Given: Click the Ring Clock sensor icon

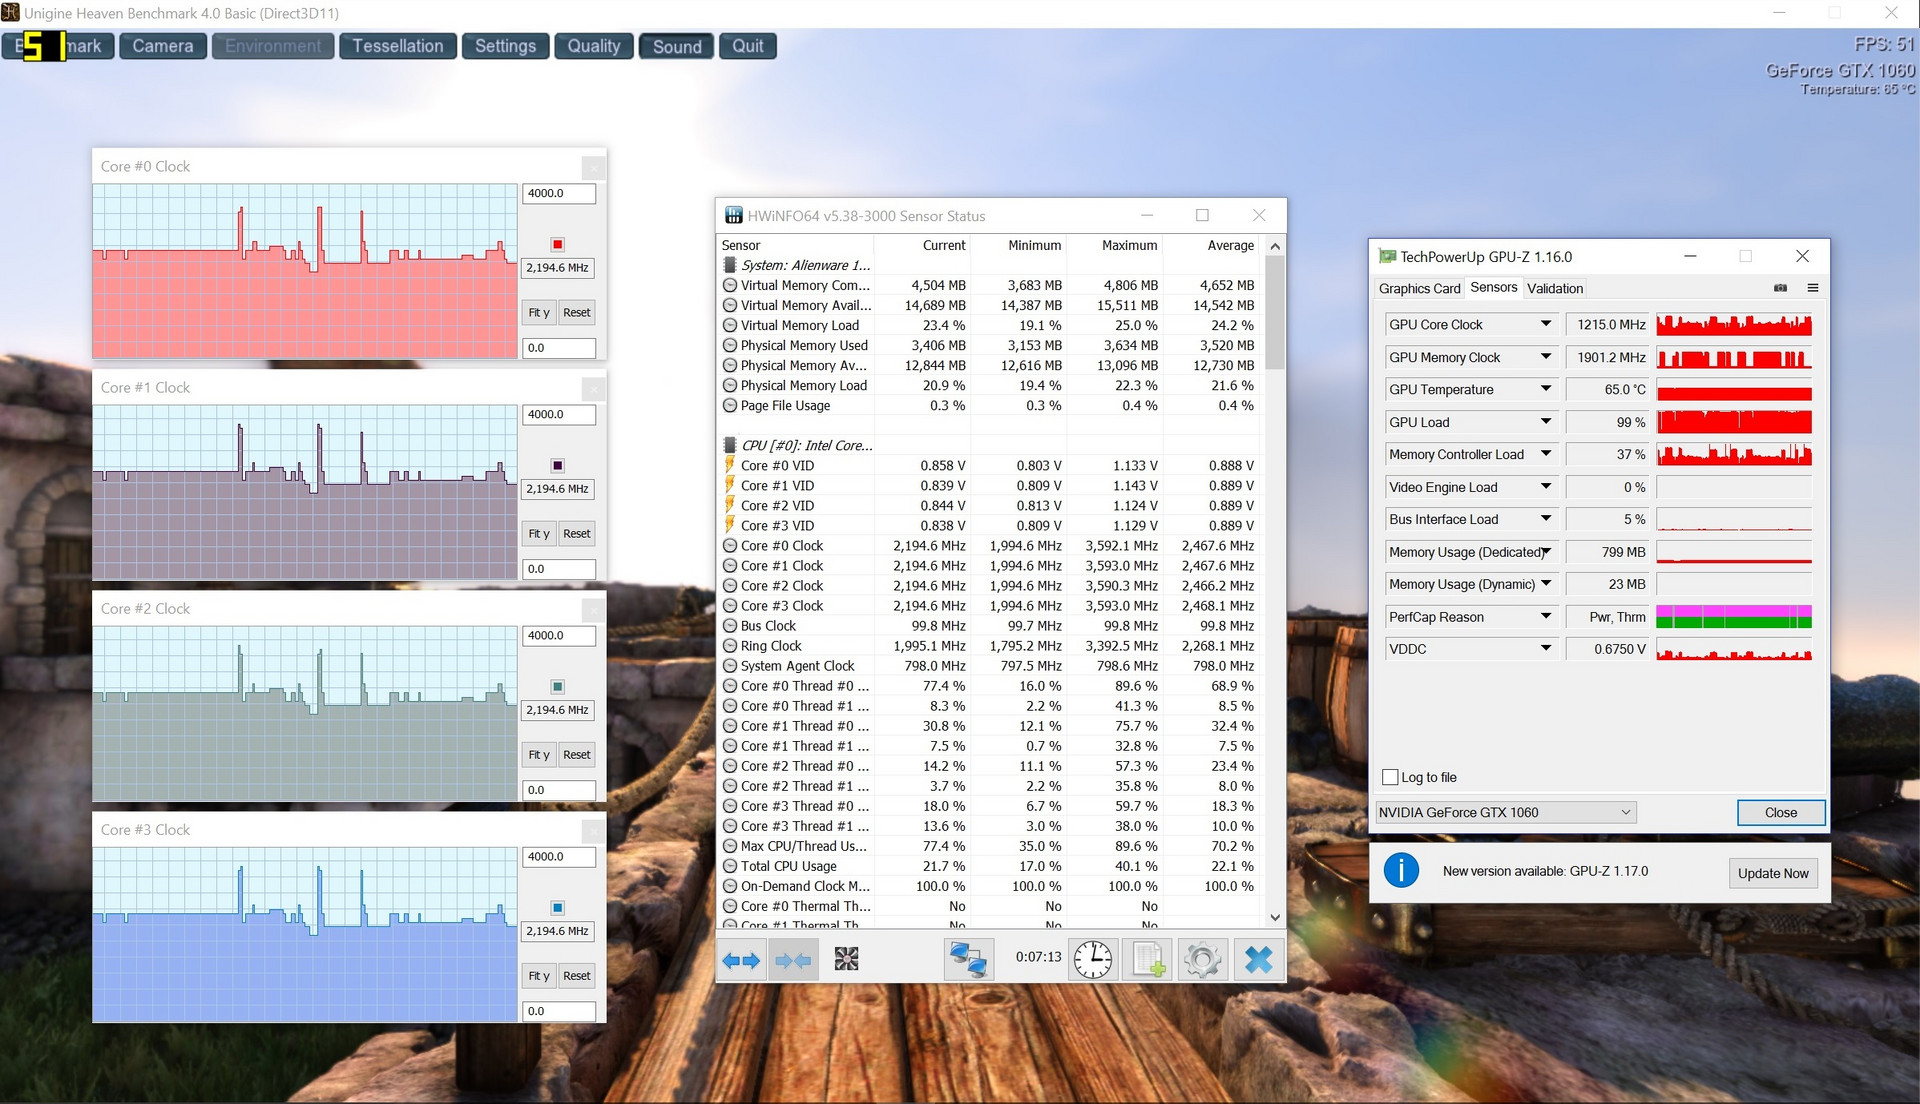Looking at the screenshot, I should click(x=730, y=646).
